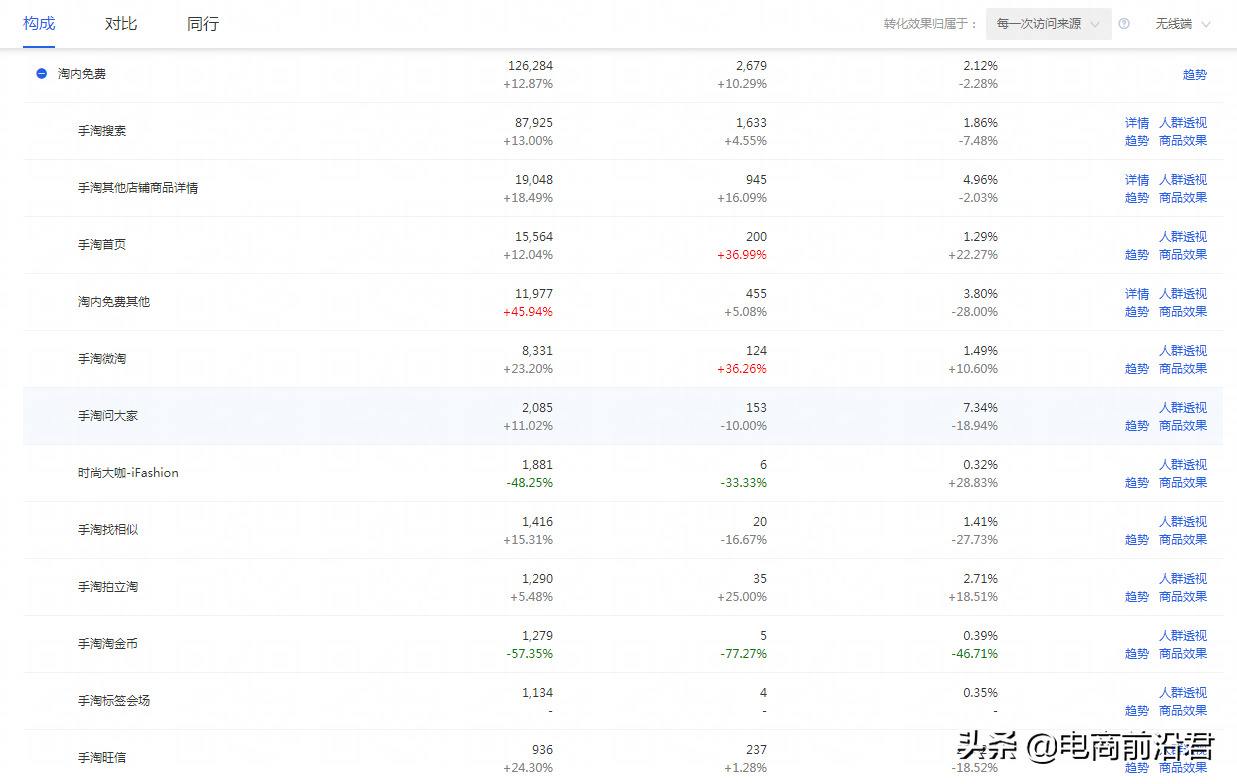Open the 无线端 device dropdown
The height and width of the screenshot is (784, 1237).
(x=1182, y=24)
